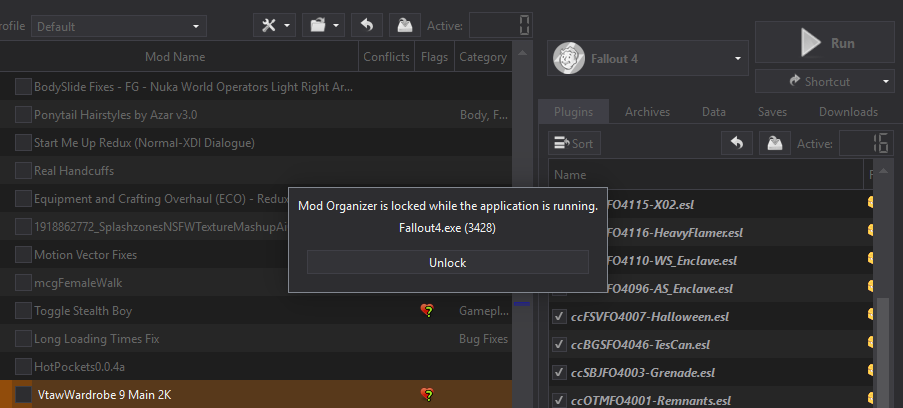Switch to the Archives tab
The width and height of the screenshot is (903, 408).
click(647, 112)
